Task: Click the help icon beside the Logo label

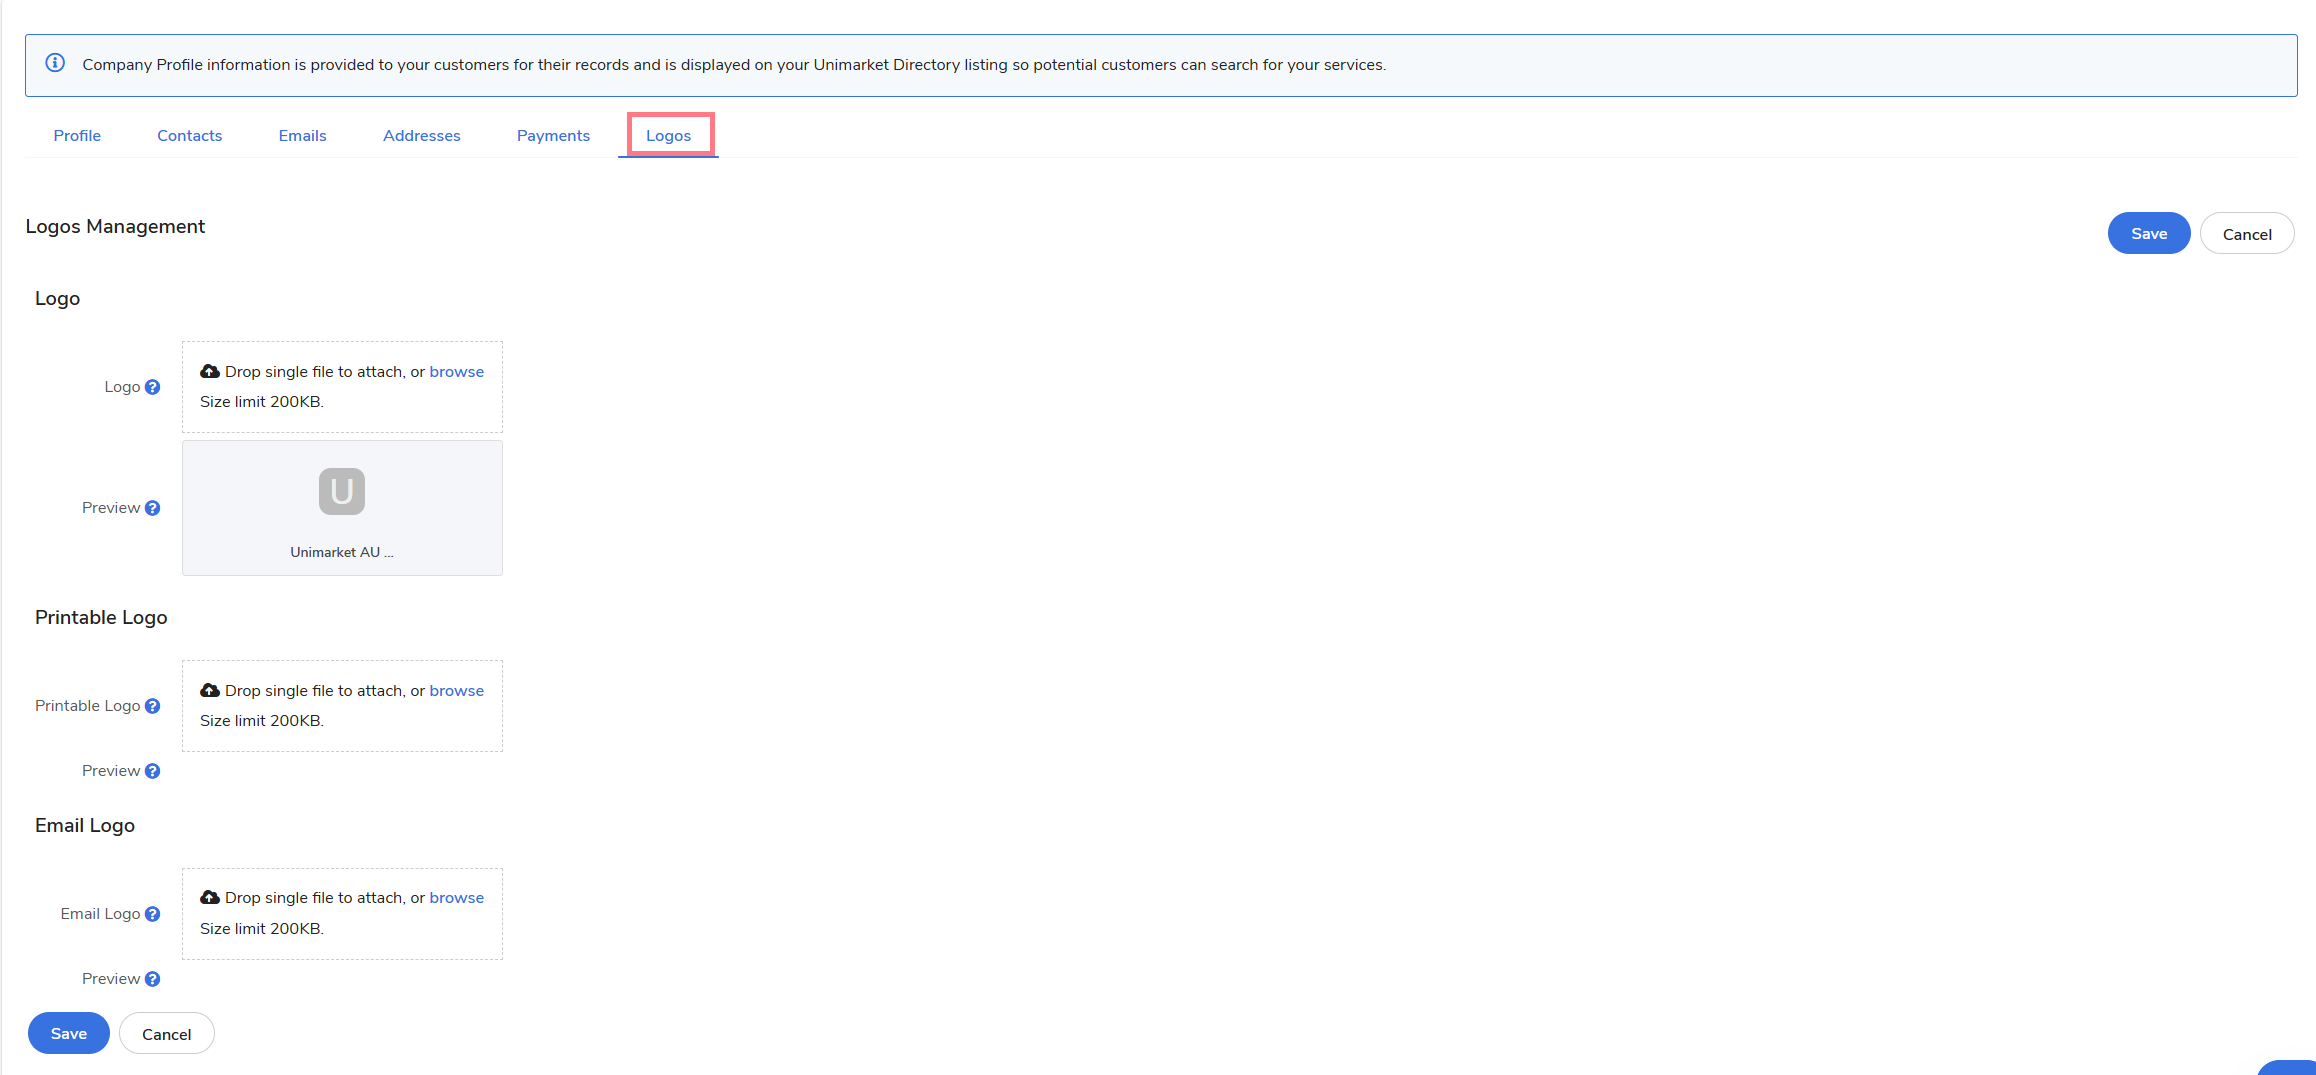Action: [152, 387]
